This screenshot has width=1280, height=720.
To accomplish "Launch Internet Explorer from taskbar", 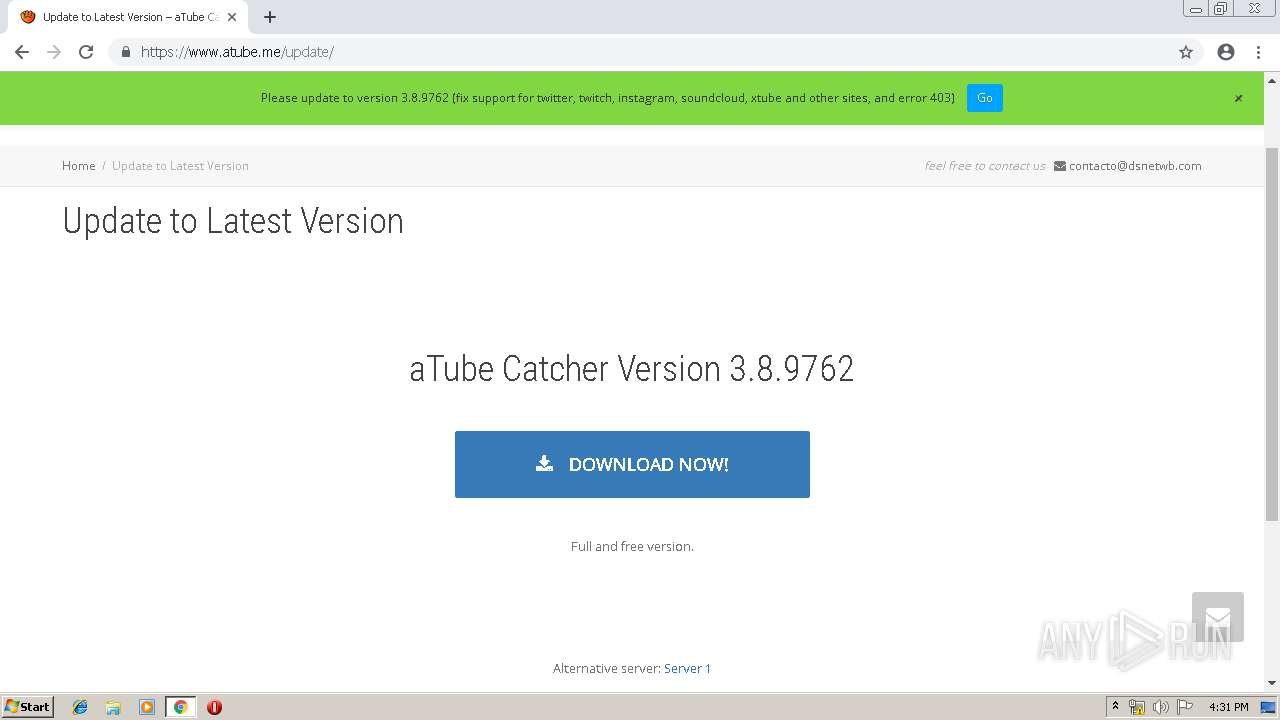I will [80, 707].
